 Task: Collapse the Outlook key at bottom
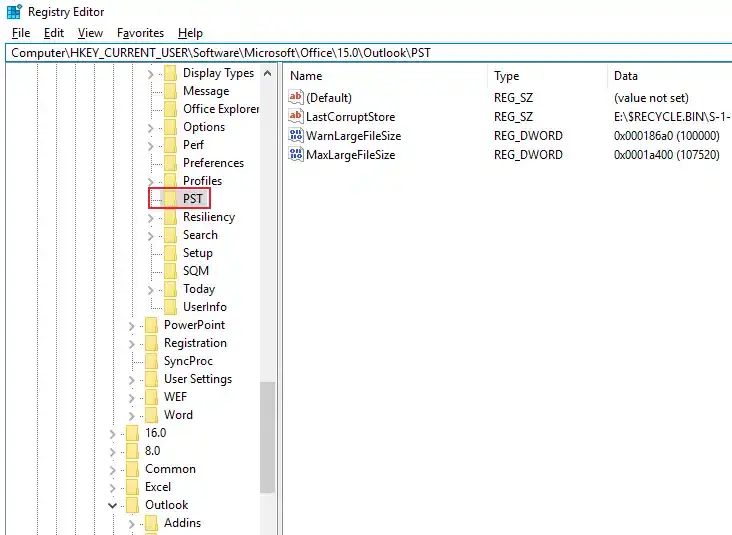coord(113,505)
